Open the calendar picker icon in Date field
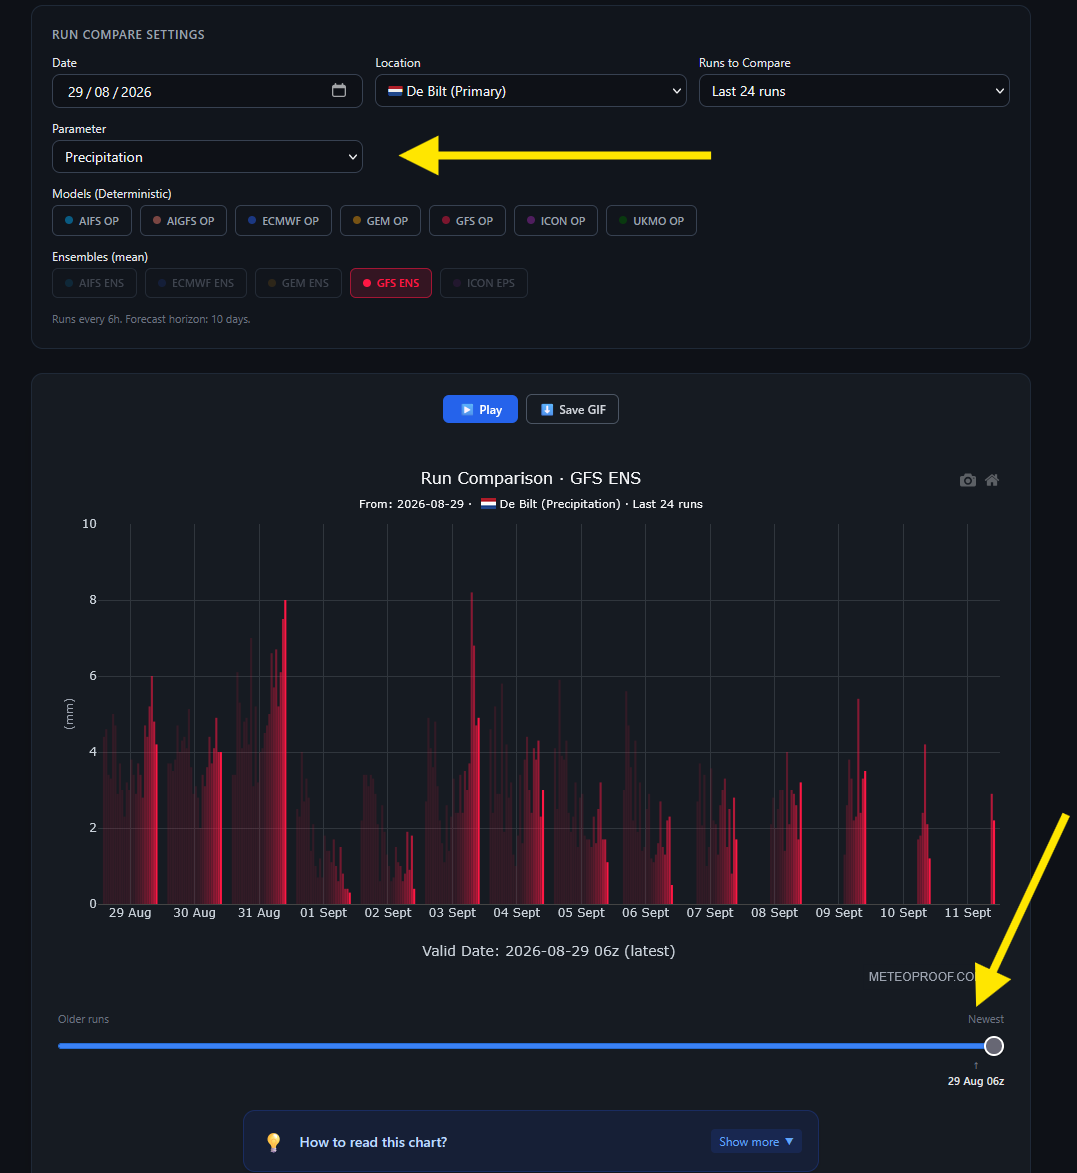 coord(339,91)
